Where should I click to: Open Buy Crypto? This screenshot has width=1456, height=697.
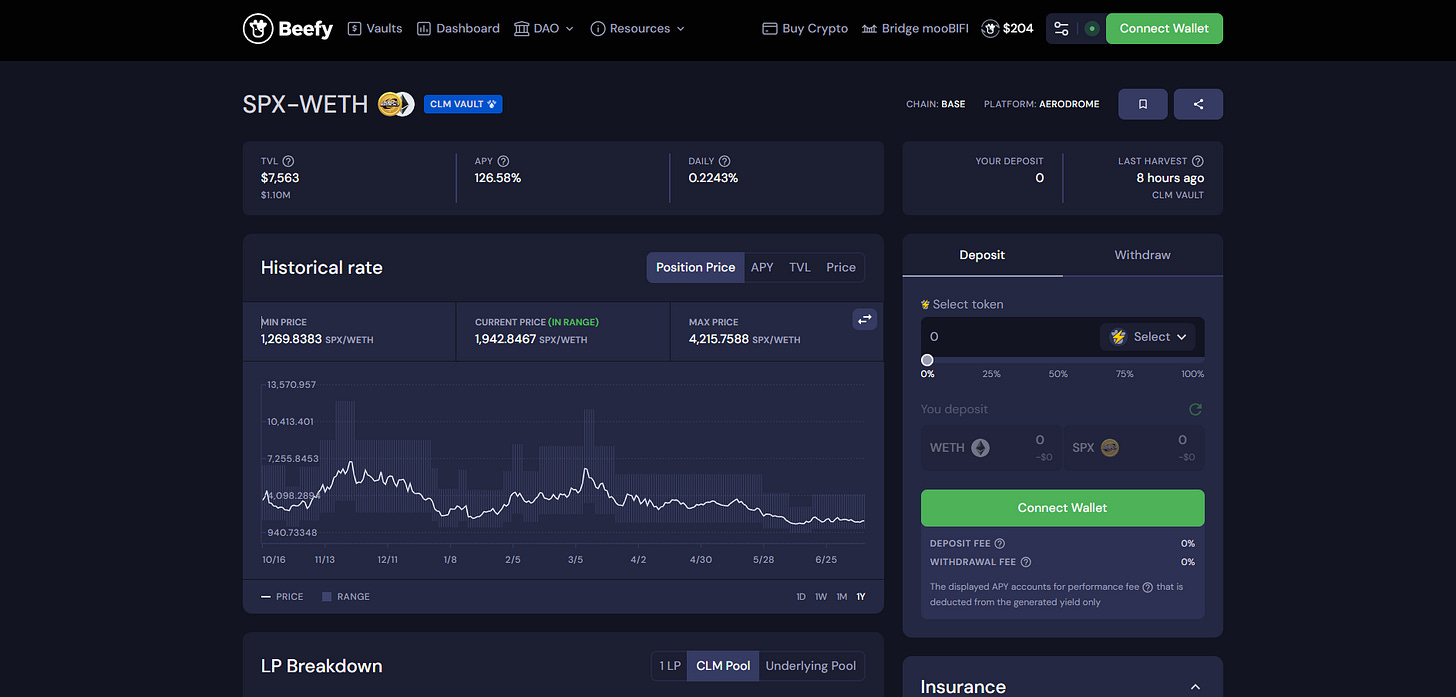(805, 29)
